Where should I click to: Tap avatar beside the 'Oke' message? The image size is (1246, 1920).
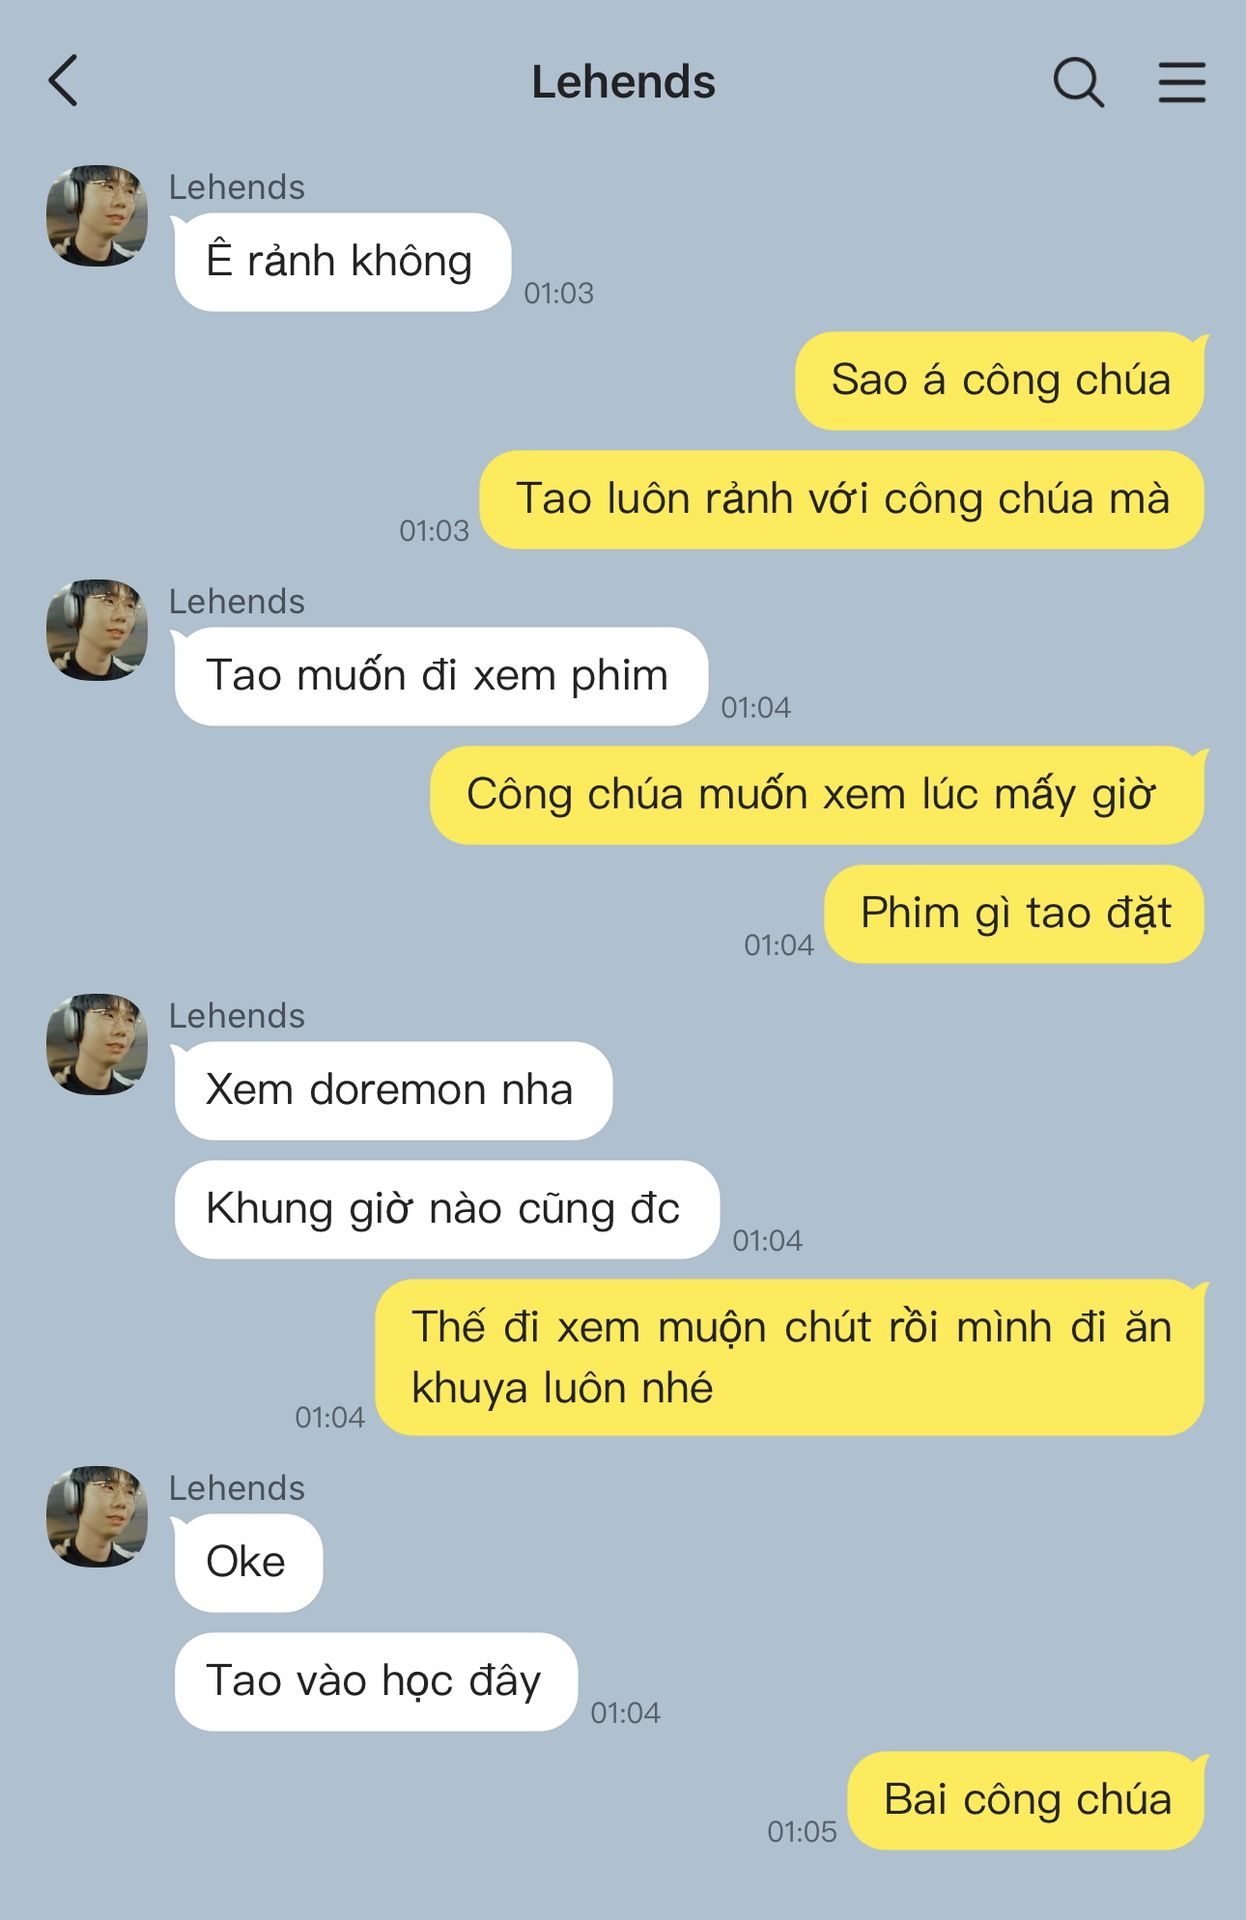(x=97, y=1517)
